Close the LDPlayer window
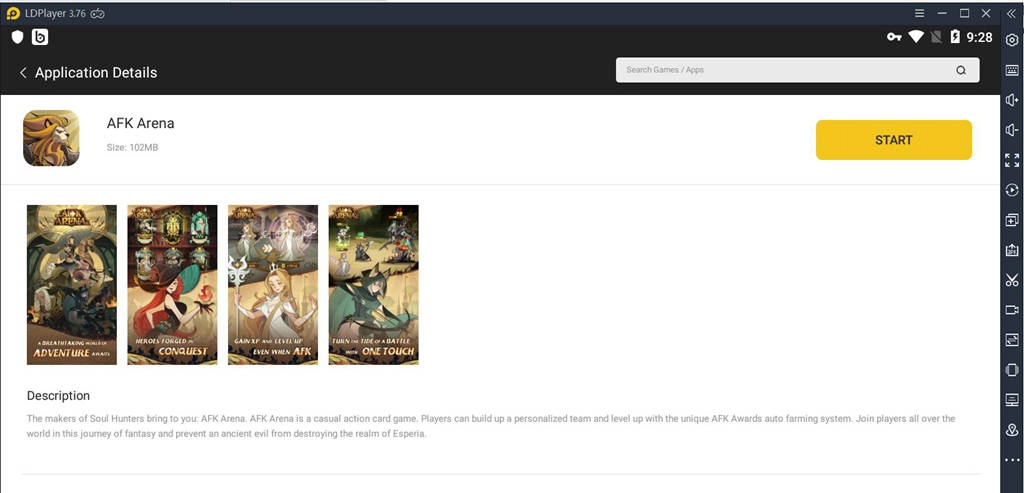1024x493 pixels. pyautogui.click(x=986, y=13)
